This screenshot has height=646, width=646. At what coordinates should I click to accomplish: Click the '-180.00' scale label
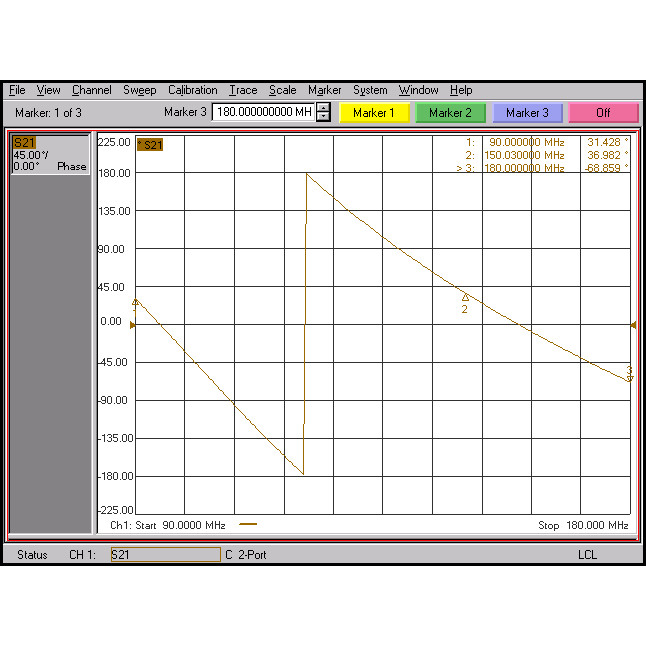coord(116,476)
